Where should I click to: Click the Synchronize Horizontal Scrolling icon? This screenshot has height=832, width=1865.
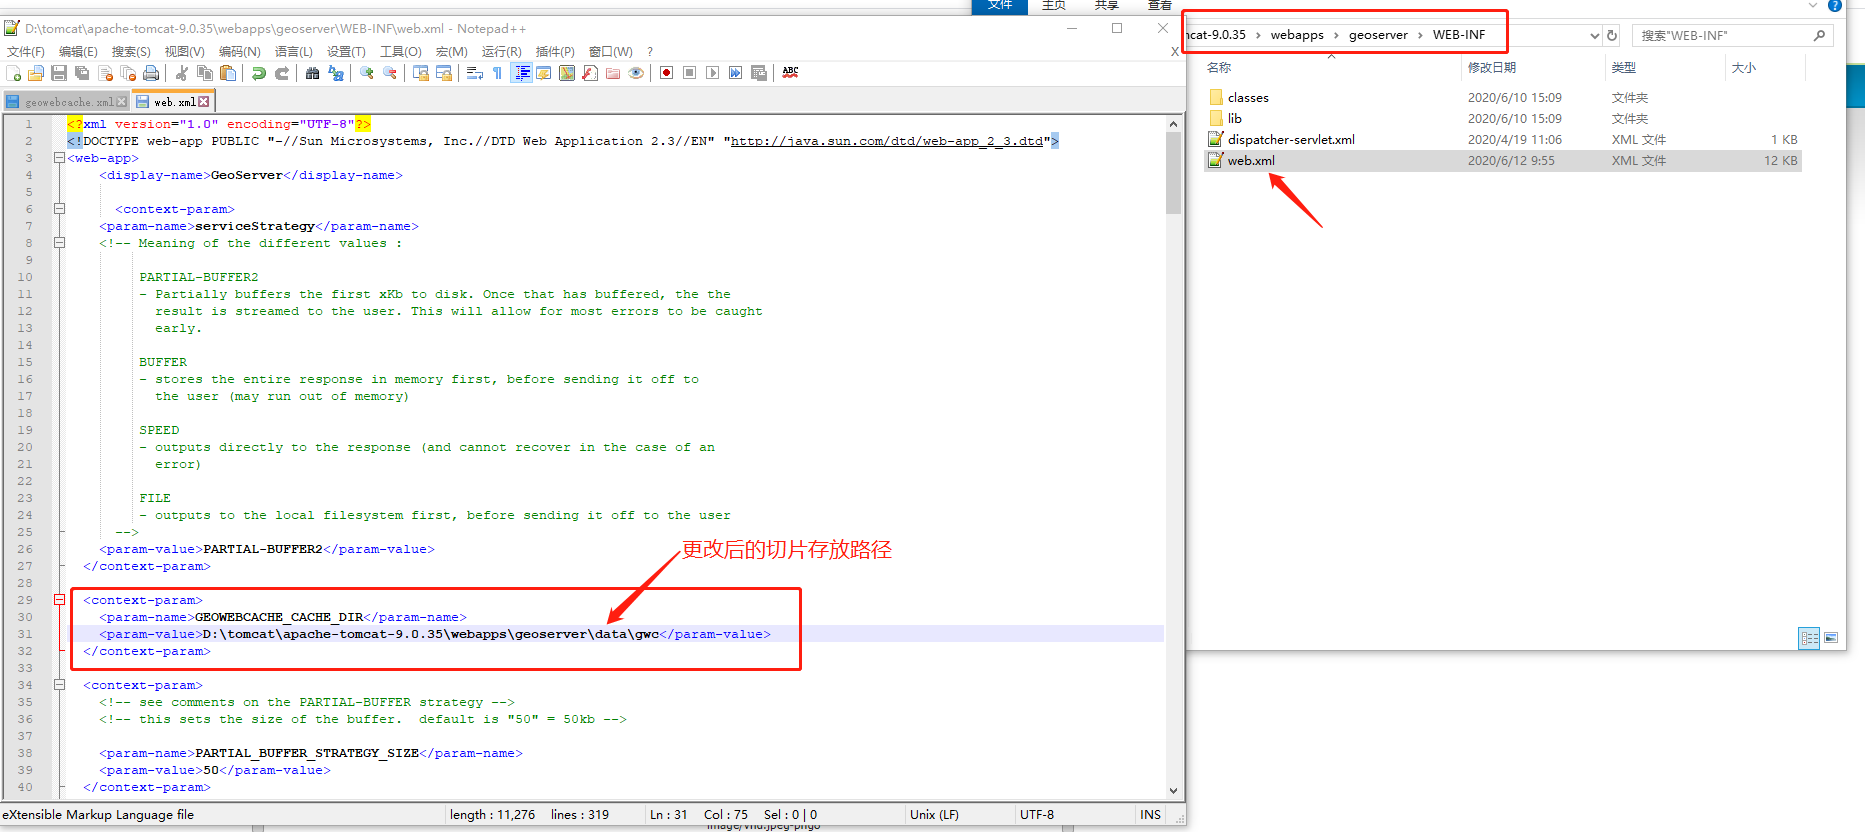(x=444, y=73)
